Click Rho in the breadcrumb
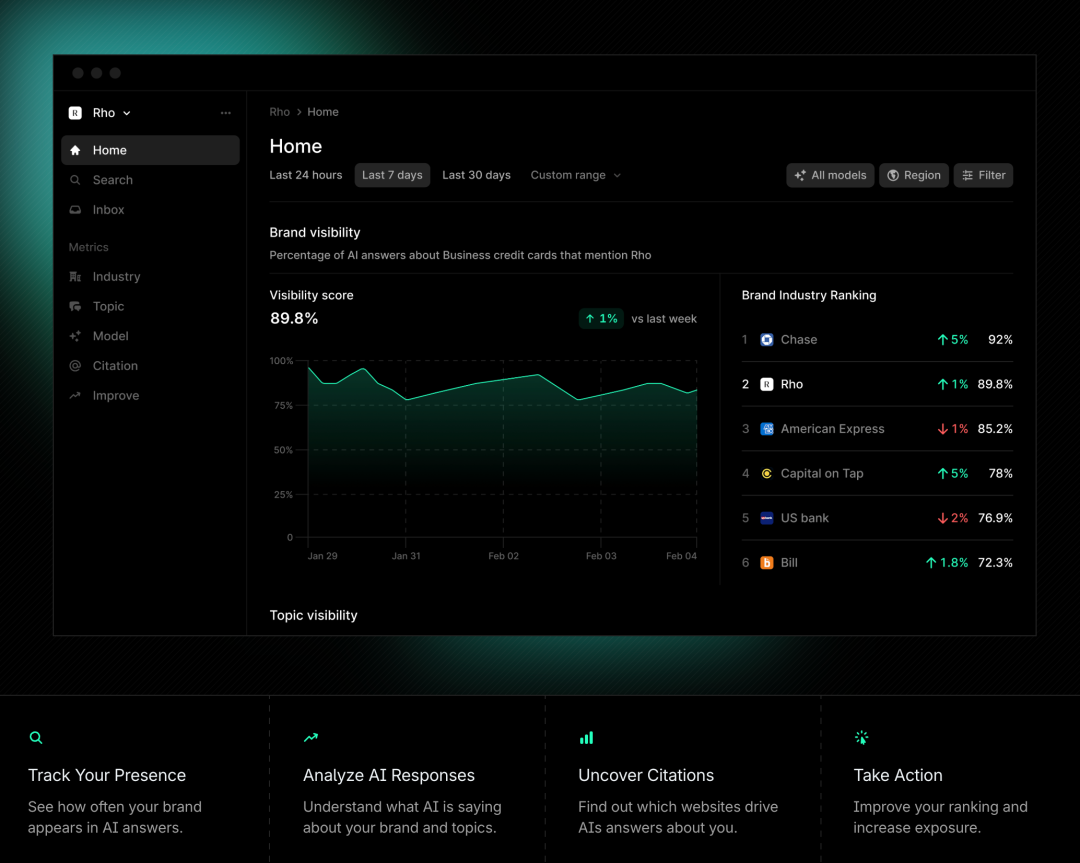The image size is (1080, 863). (x=280, y=112)
